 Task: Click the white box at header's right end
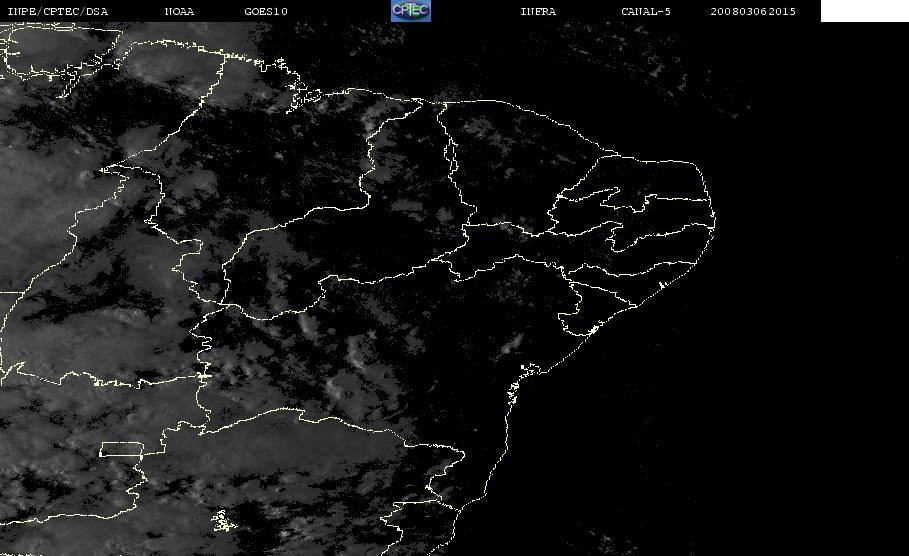pos(865,11)
